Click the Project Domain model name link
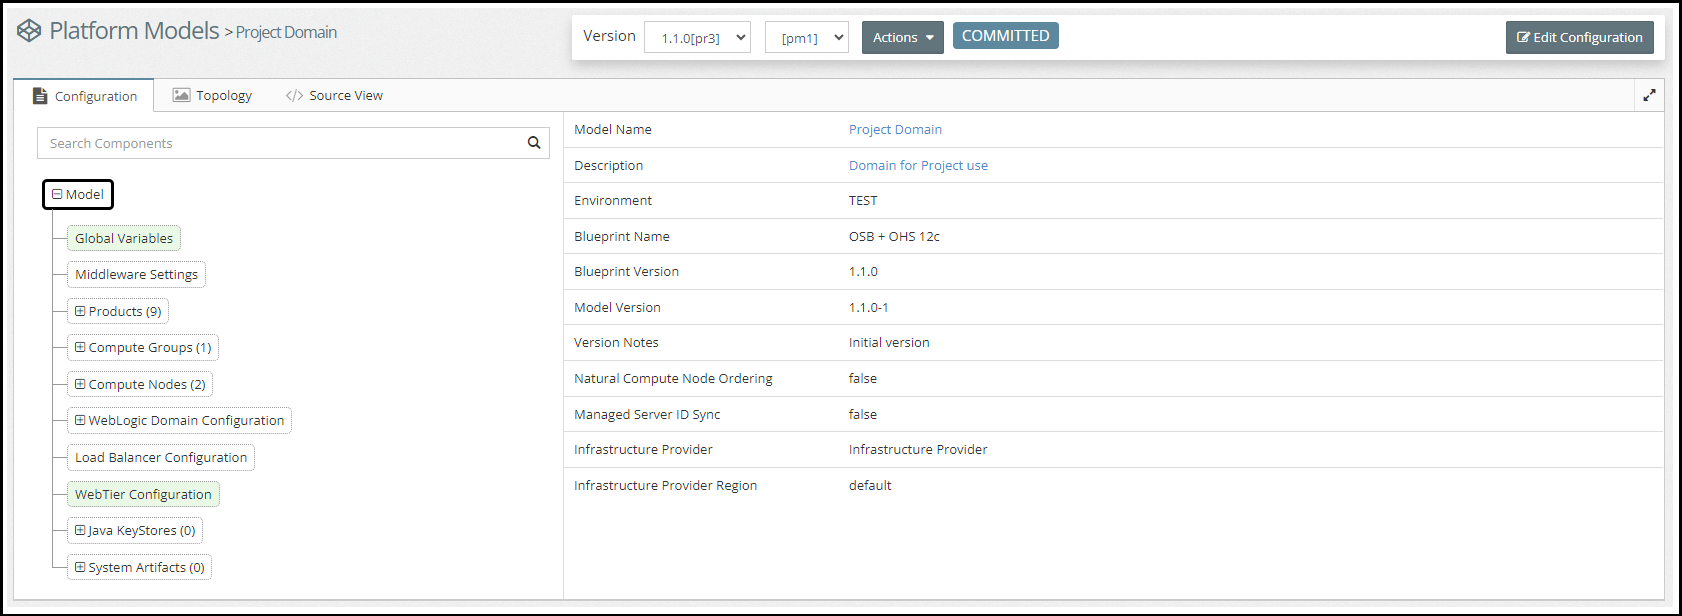 tap(895, 130)
